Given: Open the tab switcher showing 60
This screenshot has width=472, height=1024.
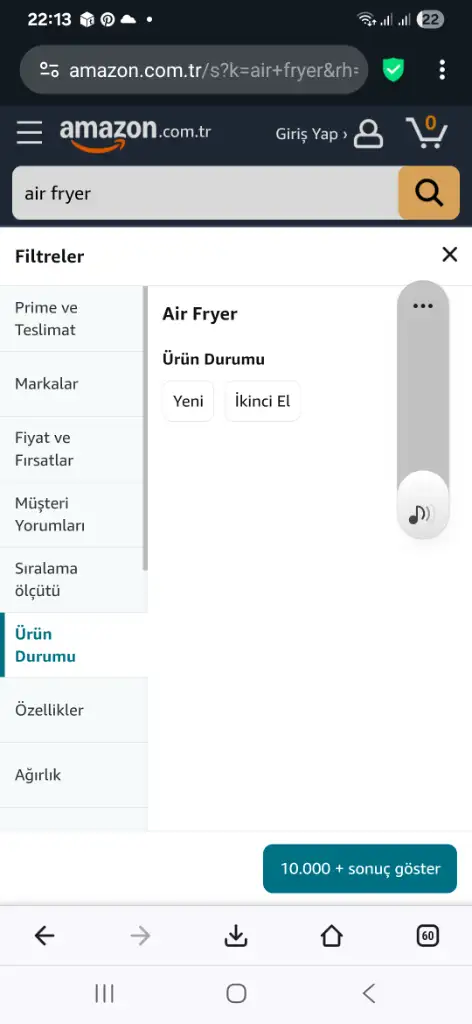Looking at the screenshot, I should pos(428,936).
